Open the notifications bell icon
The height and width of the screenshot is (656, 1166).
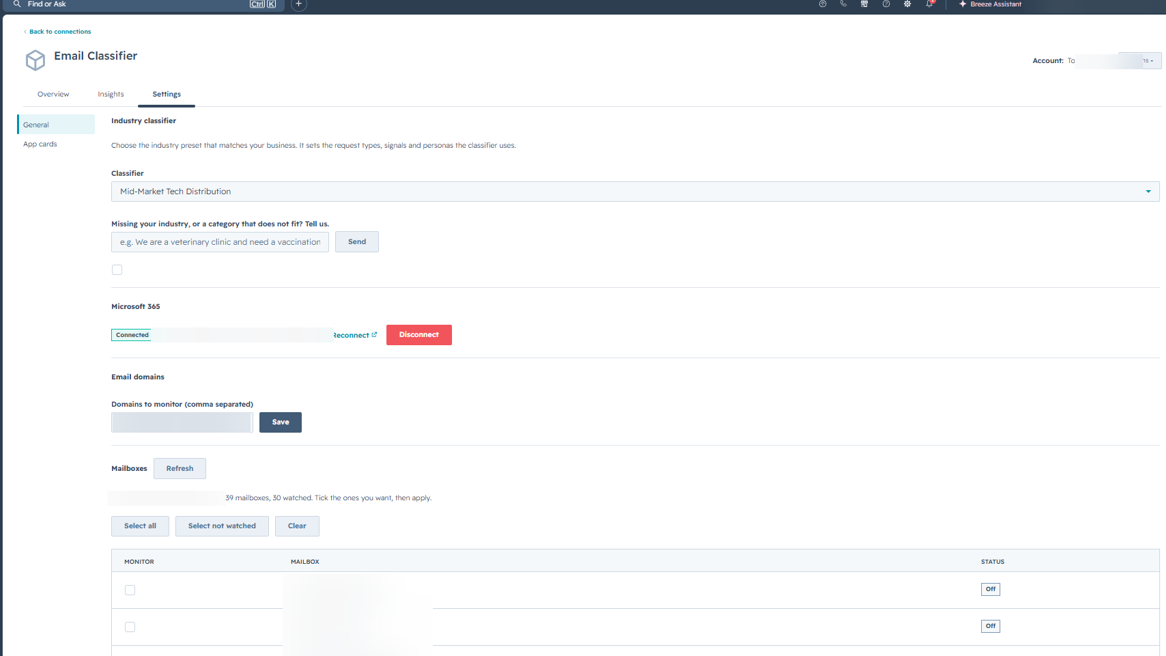click(930, 4)
